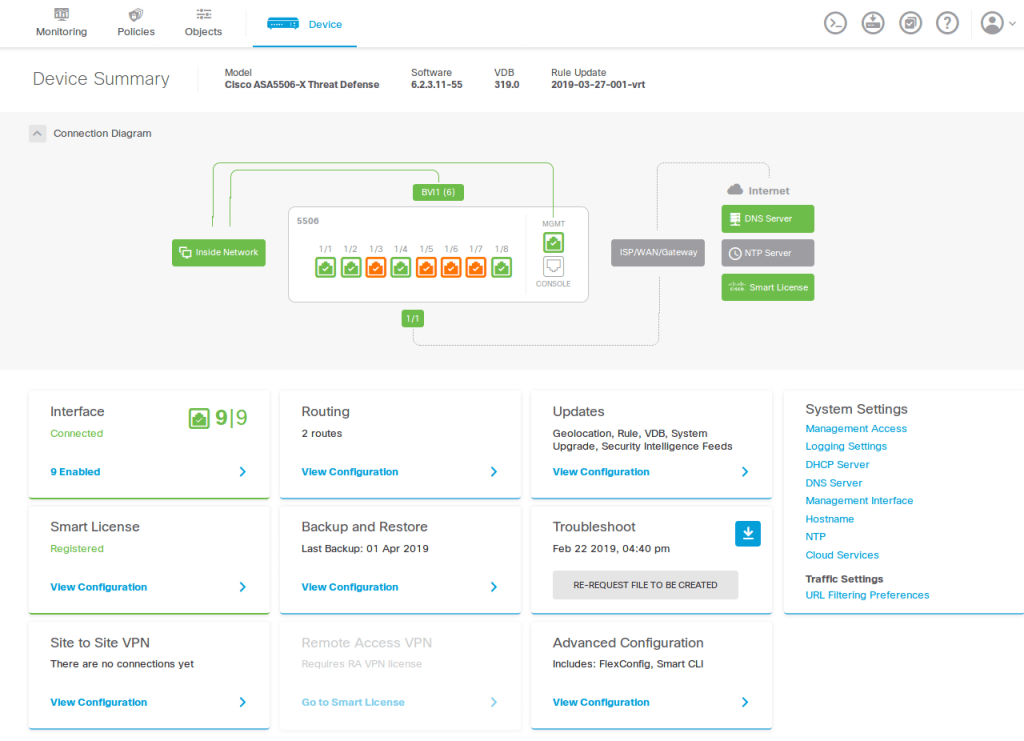The height and width of the screenshot is (741, 1024).
Task: Click the CONSOLE port icon
Action: (x=553, y=266)
